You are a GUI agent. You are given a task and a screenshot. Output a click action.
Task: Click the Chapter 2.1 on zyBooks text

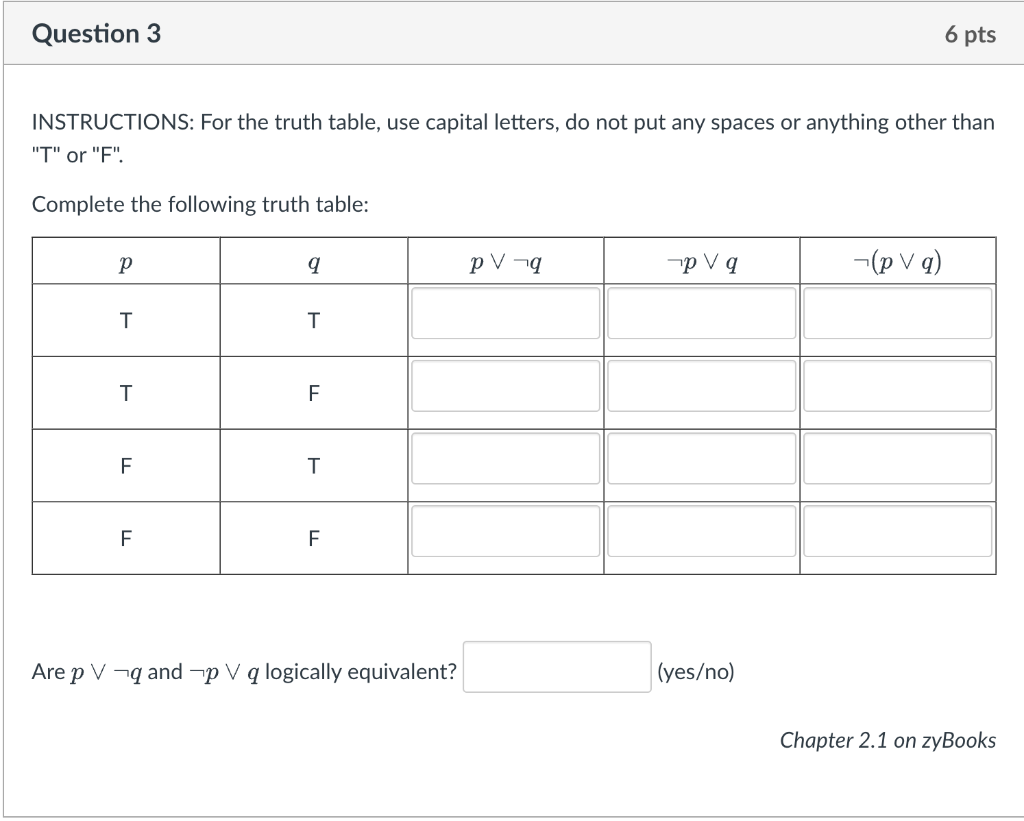point(888,740)
